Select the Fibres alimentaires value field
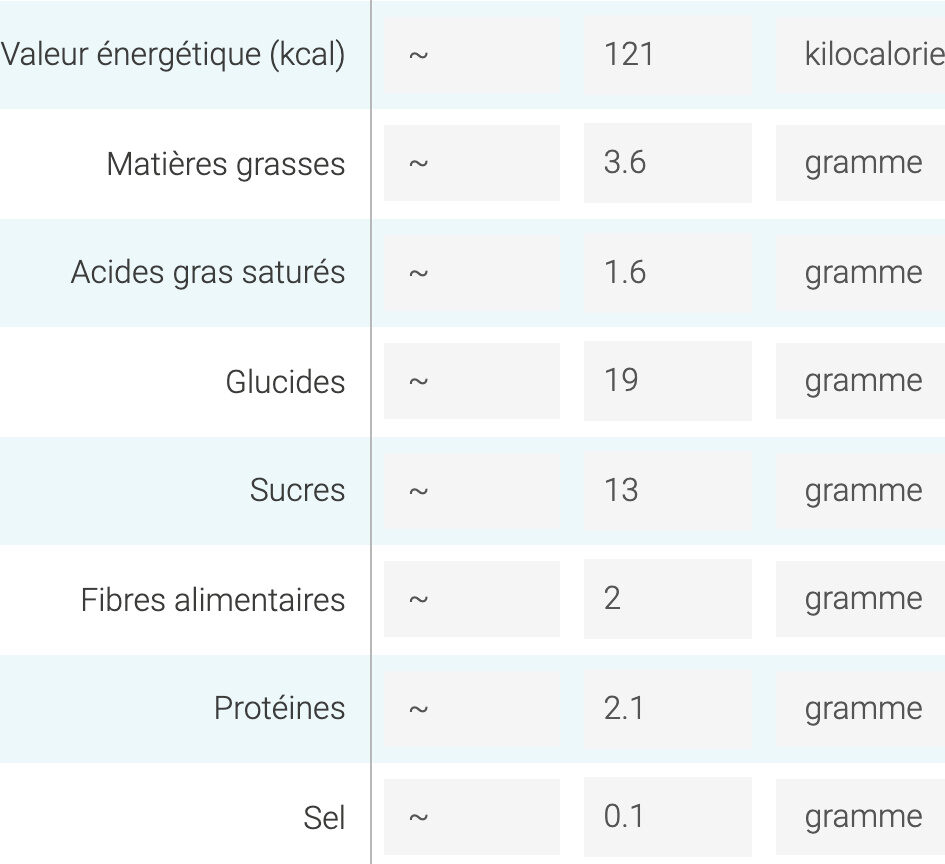 pos(667,599)
